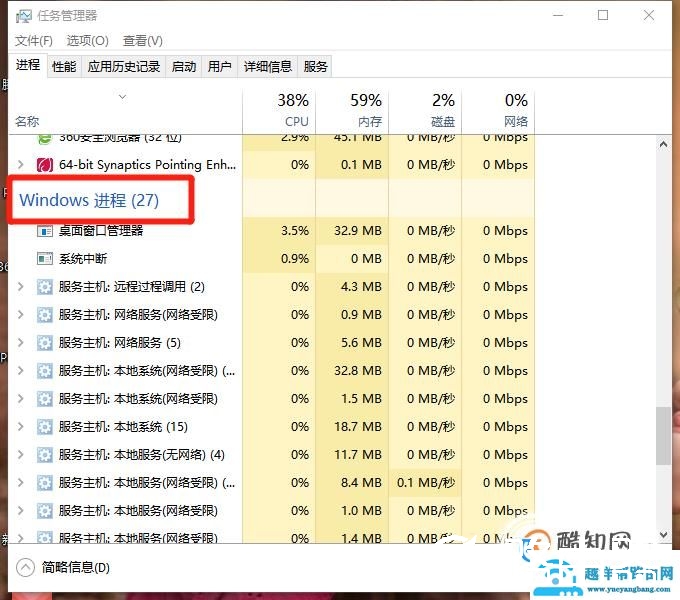Click the 简略信息(D) link
The width and height of the screenshot is (680, 600).
coord(75,567)
